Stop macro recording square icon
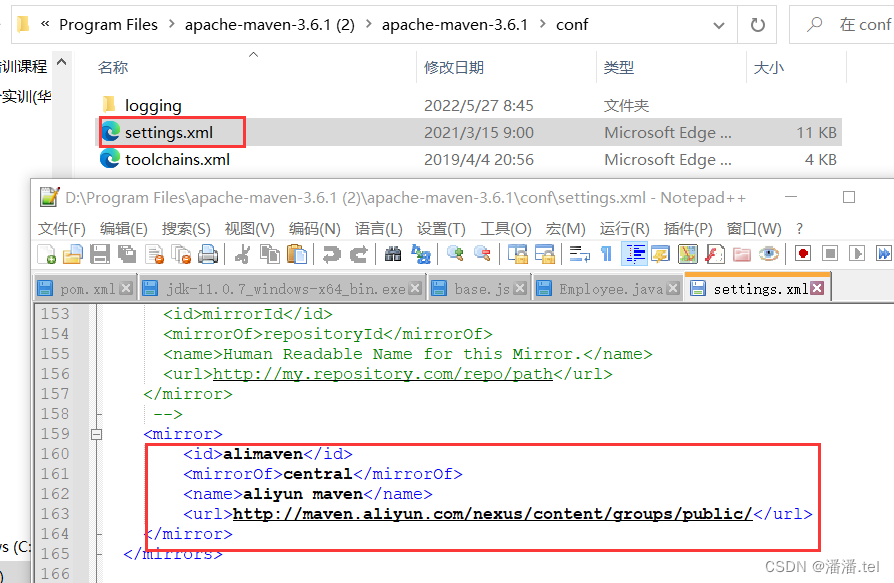This screenshot has width=894, height=583. click(x=830, y=254)
